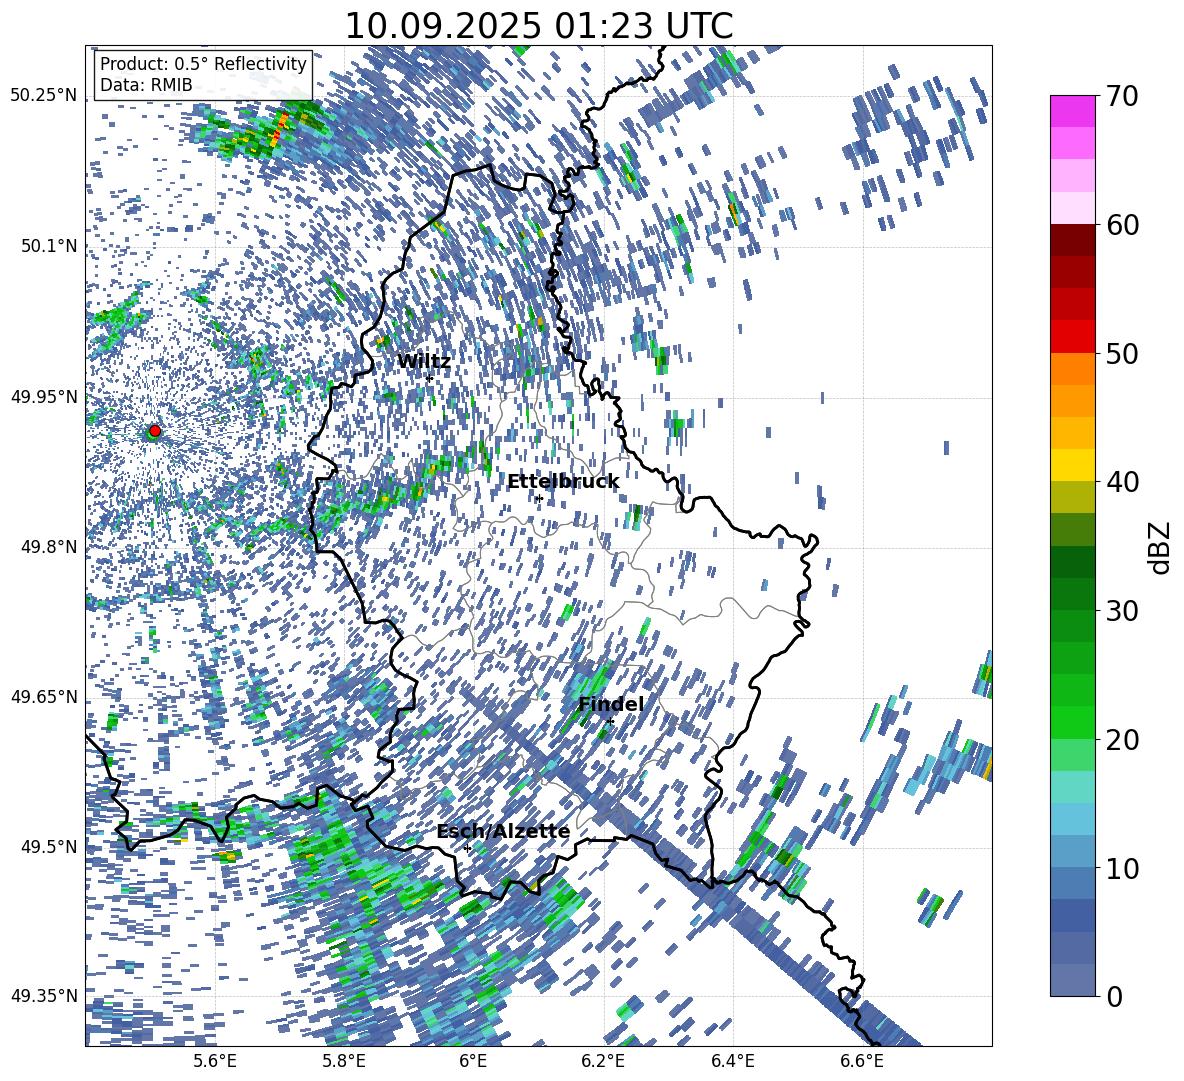Click the 50 value on the colorbar
This screenshot has width=1184, height=1081.
1121,353
